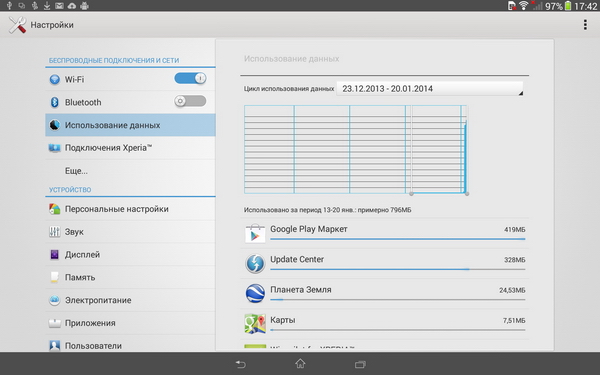Tap the Android back navigation icon
600x375 pixels.
240,364
